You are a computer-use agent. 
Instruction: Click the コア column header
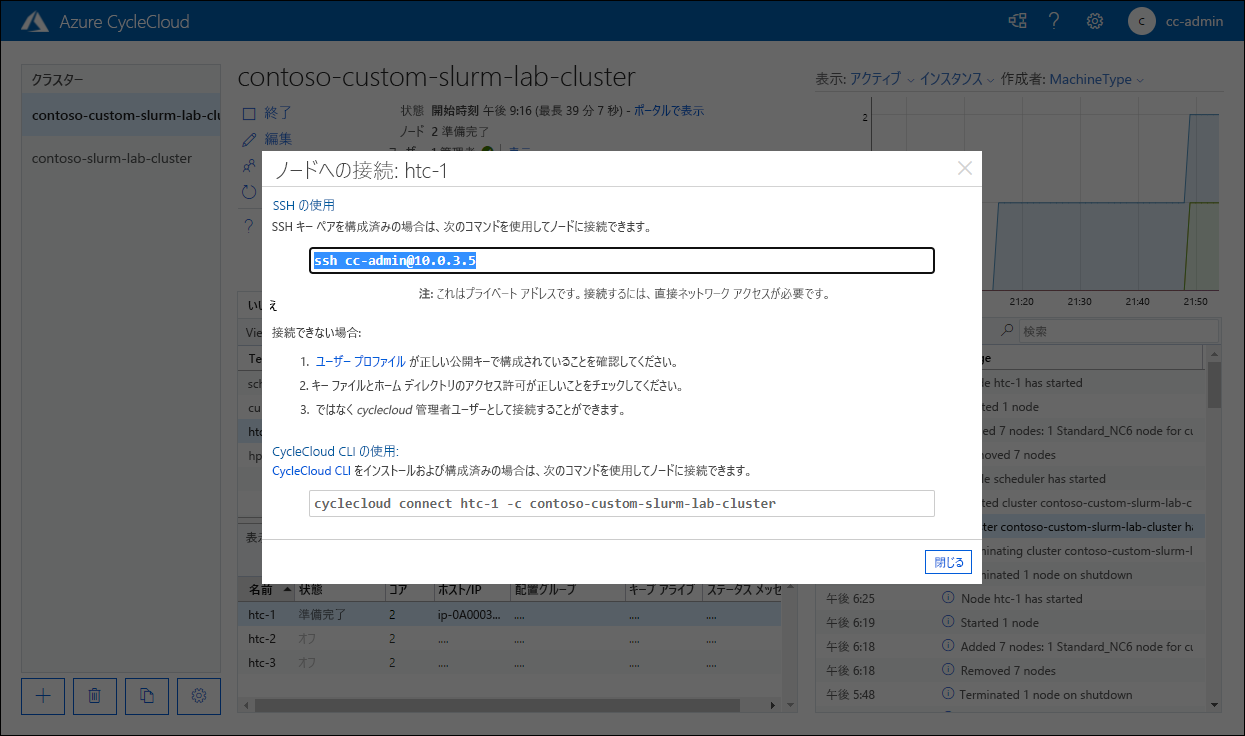[409, 590]
